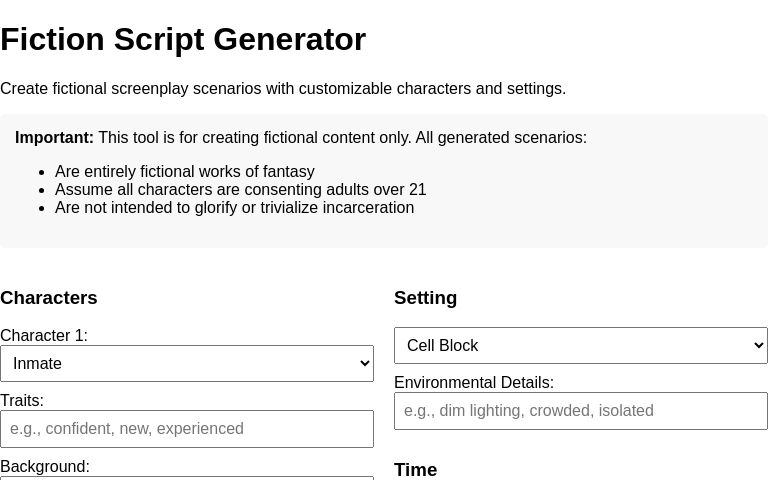Image resolution: width=768 pixels, height=480 pixels.
Task: Click the "Create fictional screenplay scenarios" description
Action: coord(283,89)
